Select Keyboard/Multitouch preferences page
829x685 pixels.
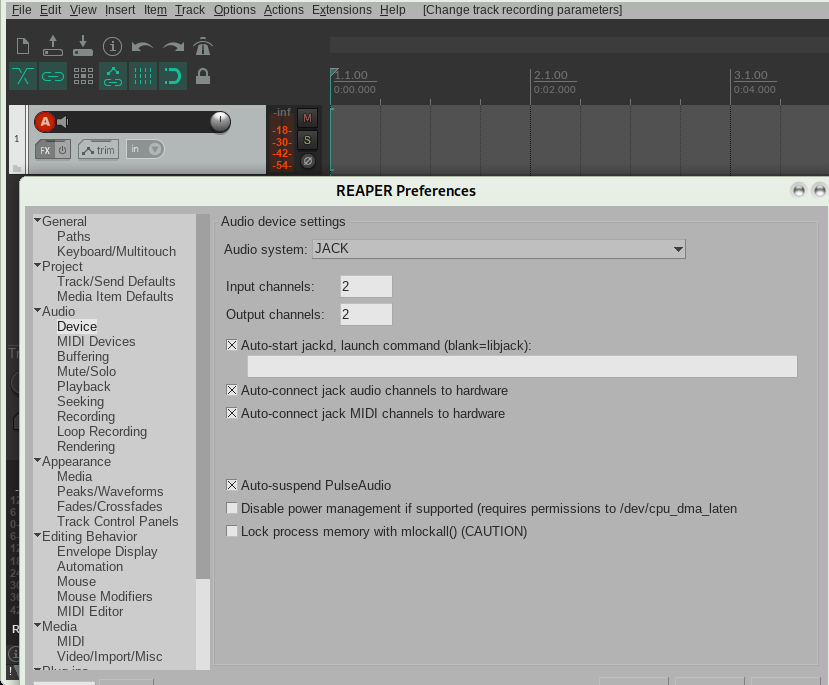click(x=116, y=251)
